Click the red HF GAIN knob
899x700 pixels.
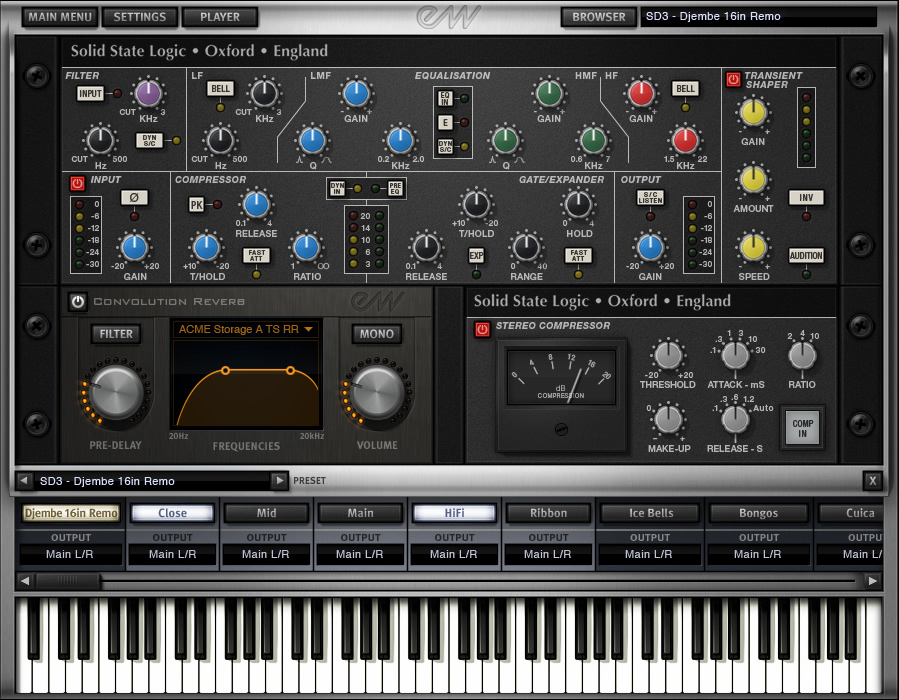pyautogui.click(x=641, y=93)
